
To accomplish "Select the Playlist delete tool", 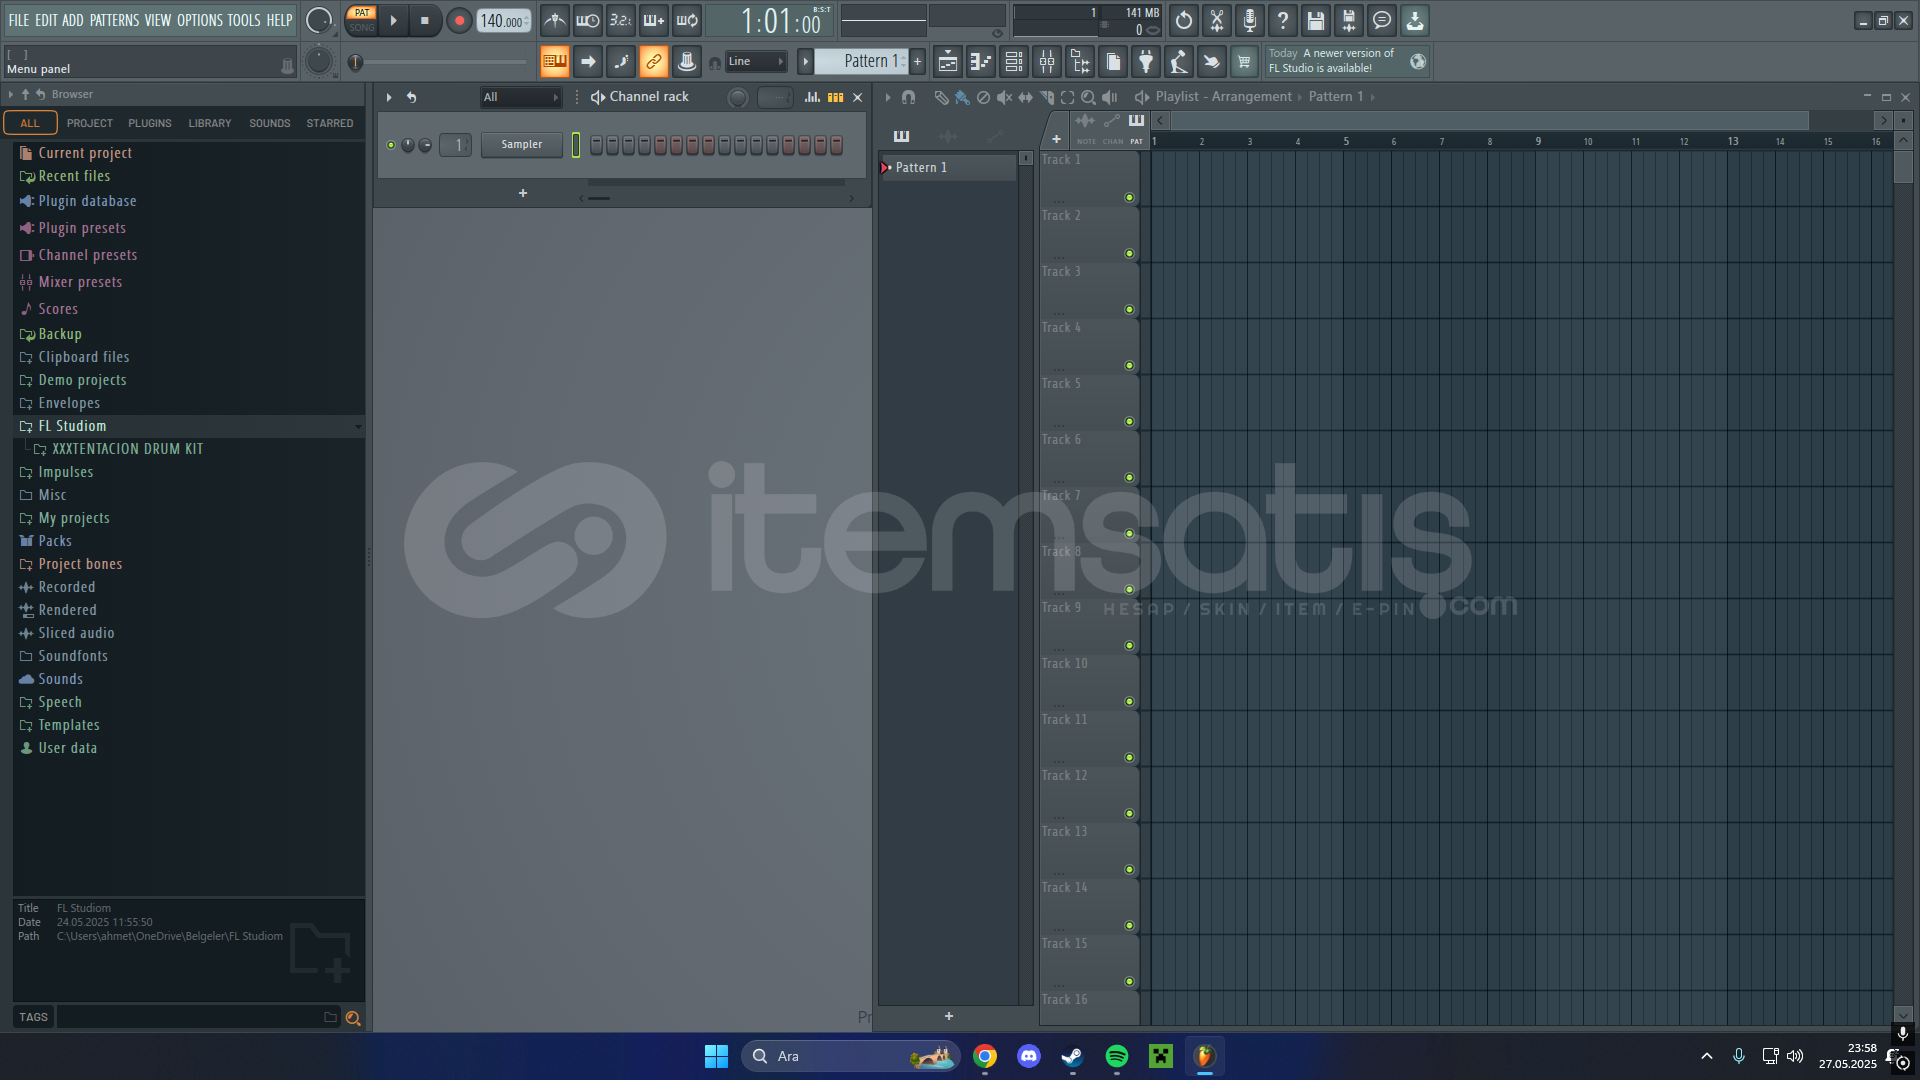I will click(983, 97).
